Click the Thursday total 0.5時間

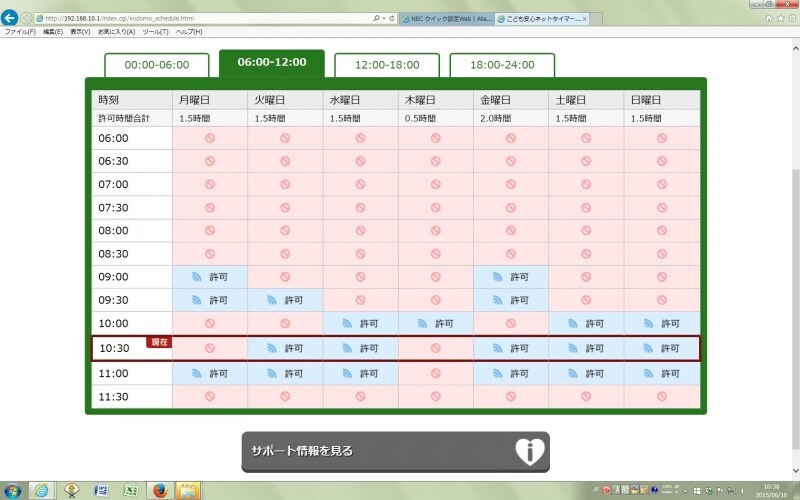point(420,118)
